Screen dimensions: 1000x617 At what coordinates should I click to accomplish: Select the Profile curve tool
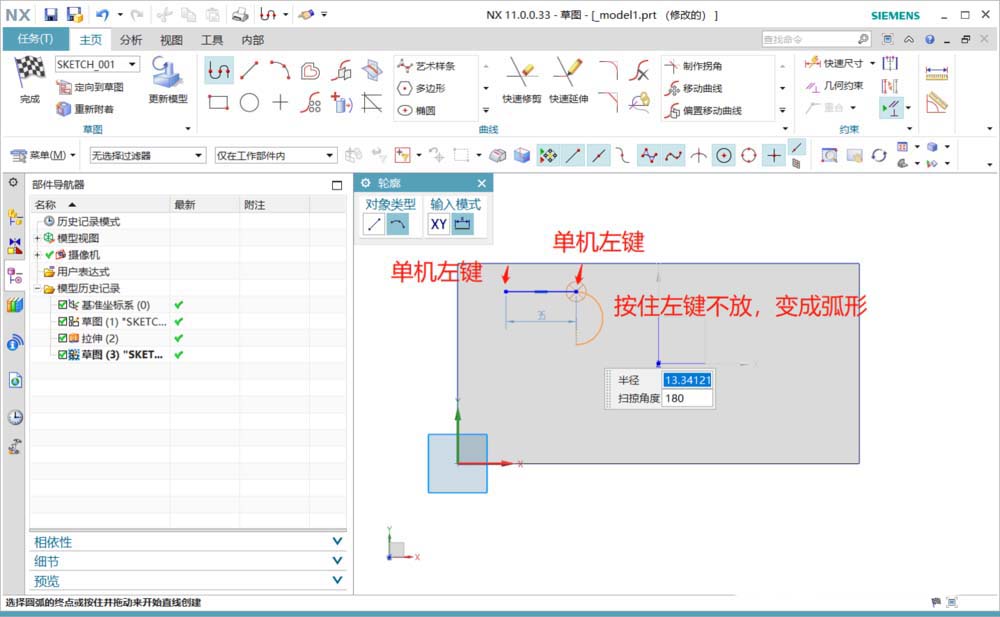tap(219, 70)
